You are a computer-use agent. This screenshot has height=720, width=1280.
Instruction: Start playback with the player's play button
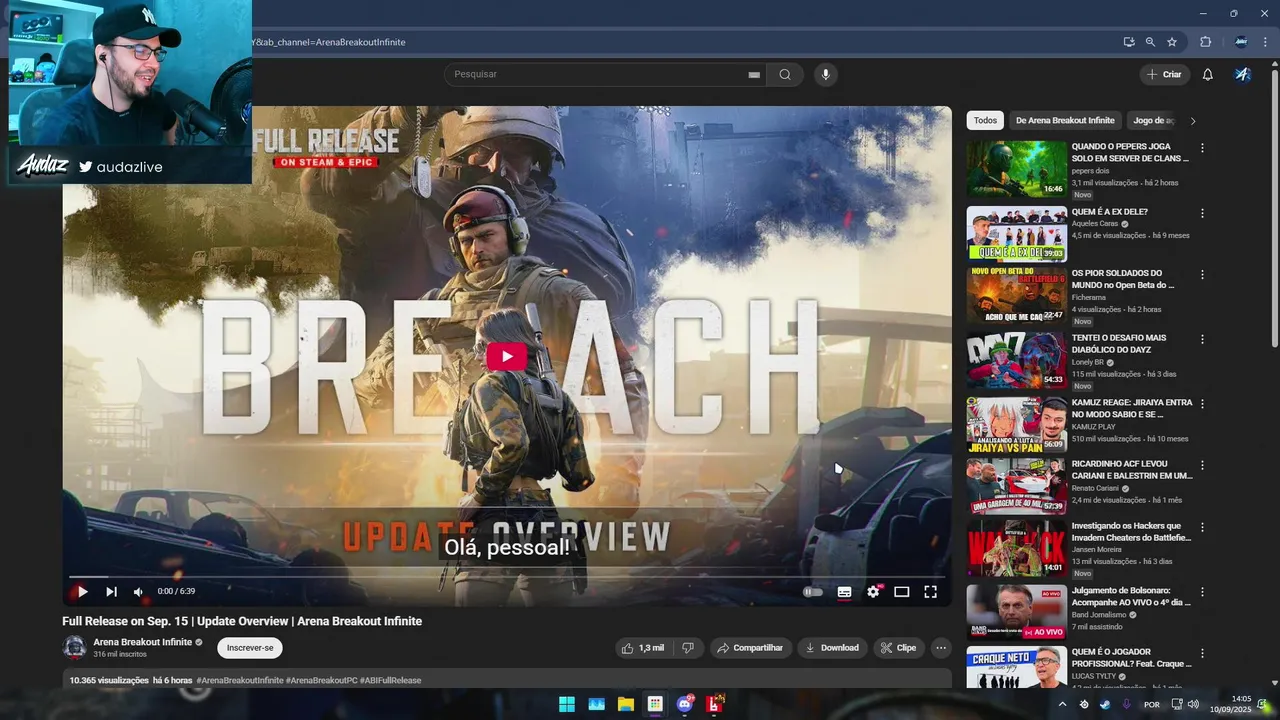(x=81, y=592)
